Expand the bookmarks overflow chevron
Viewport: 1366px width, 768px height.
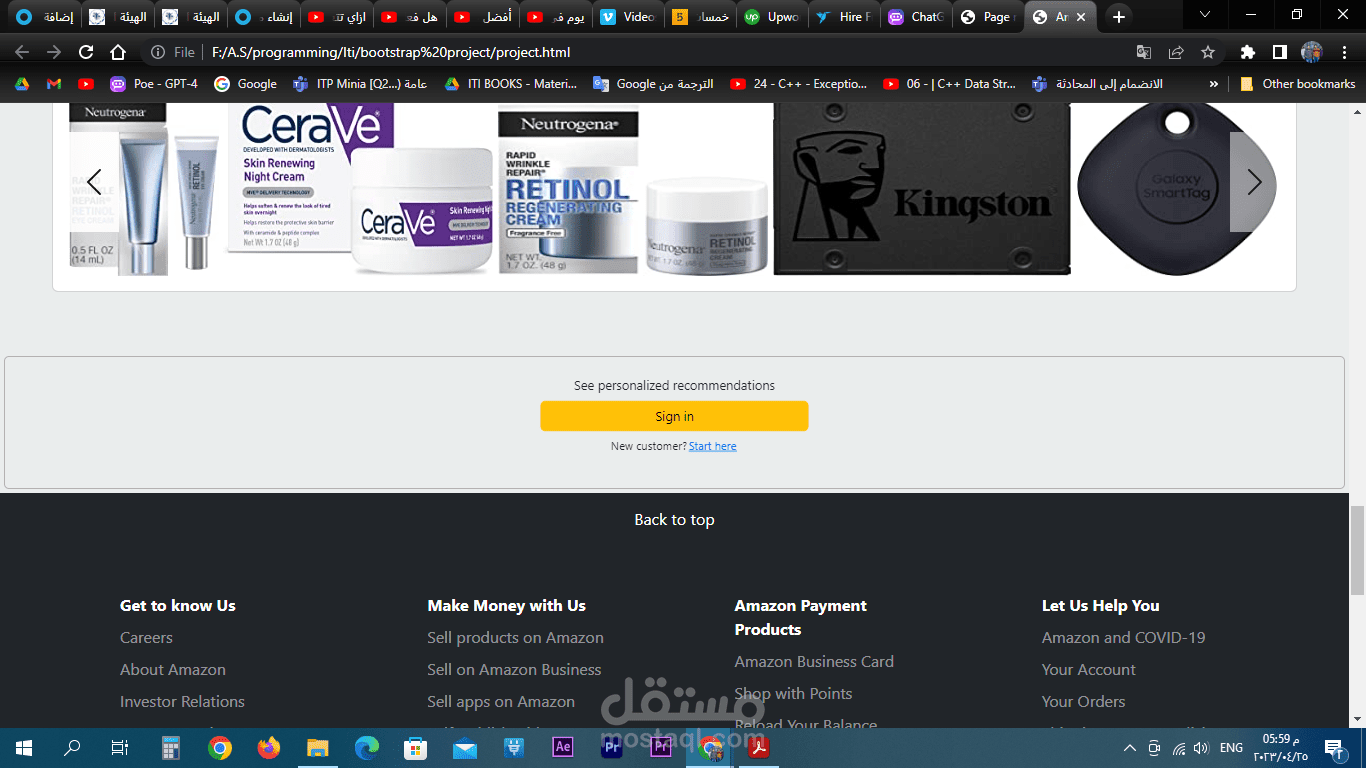pyautogui.click(x=1214, y=84)
